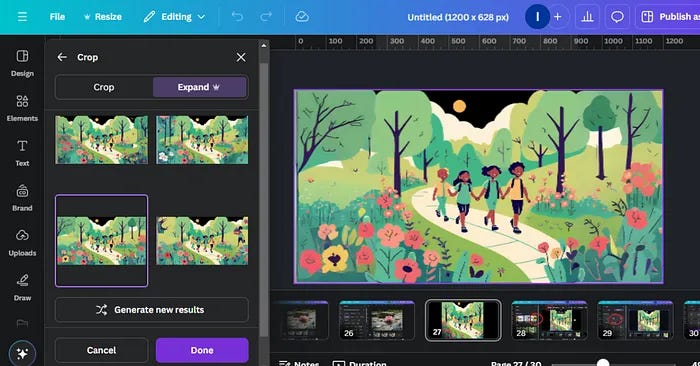Open page 30 thumbnail
The height and width of the screenshot is (366, 700).
[x=692, y=320]
